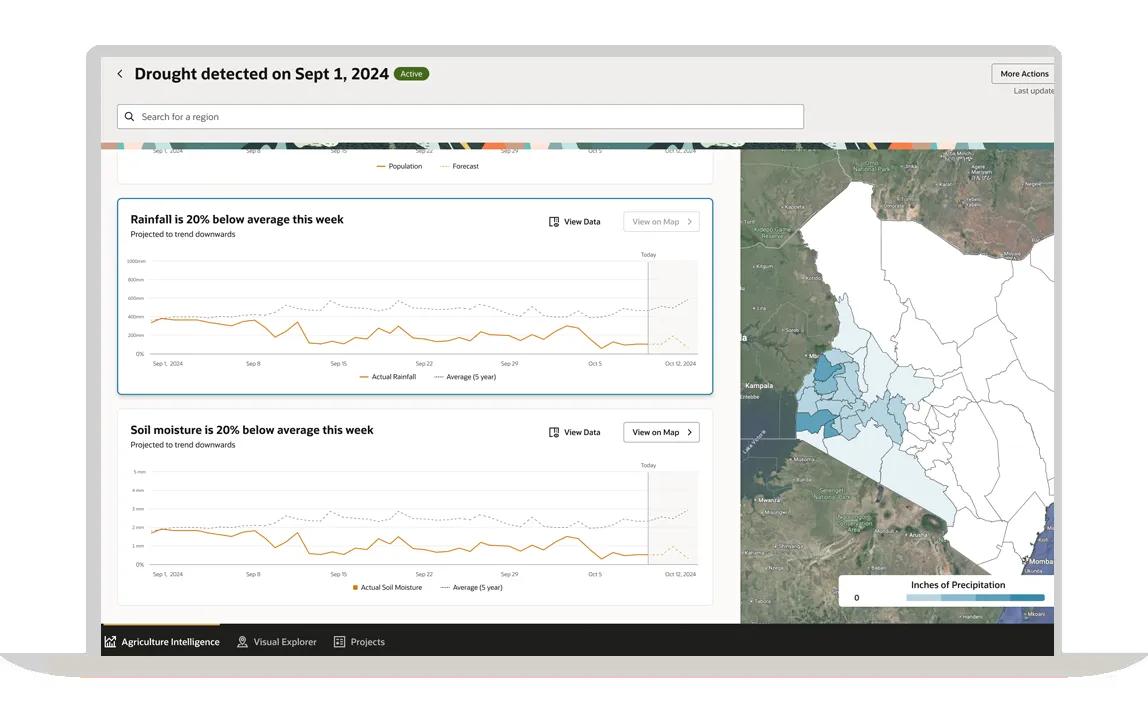The width and height of the screenshot is (1148, 724).
Task: Click the search magnifier icon
Action: coord(129,116)
